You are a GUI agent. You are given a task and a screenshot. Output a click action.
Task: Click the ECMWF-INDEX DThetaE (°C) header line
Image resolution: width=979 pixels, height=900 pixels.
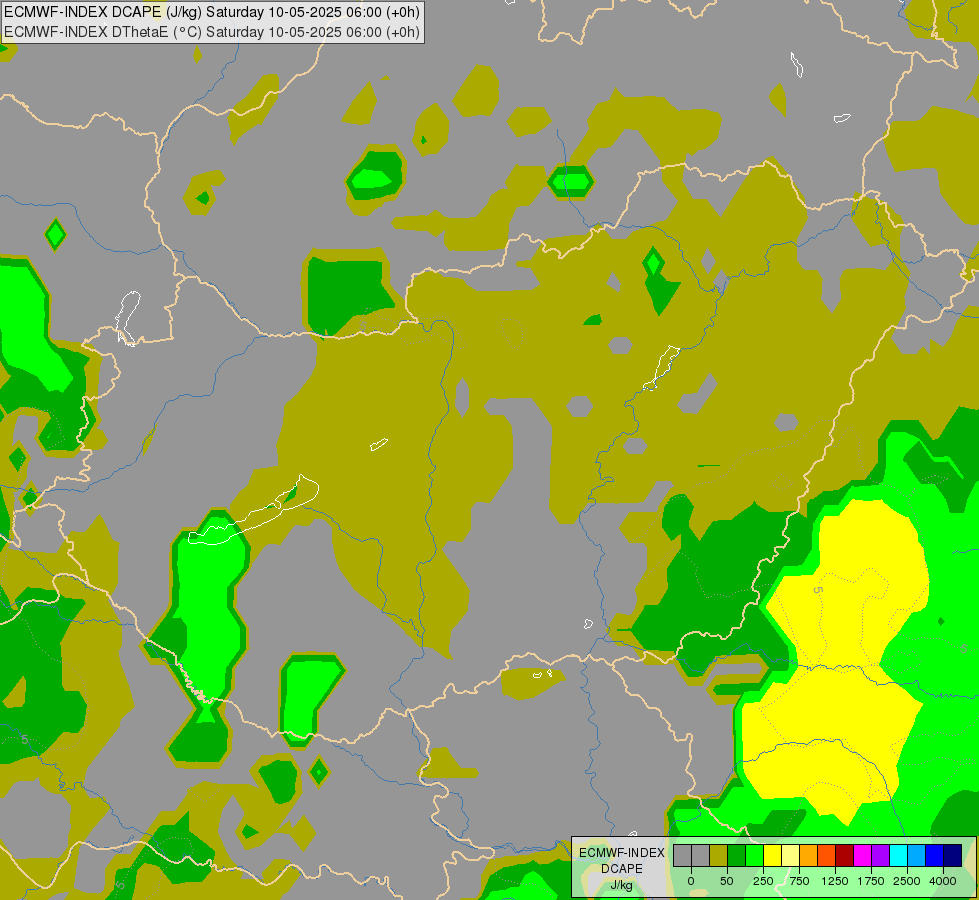click(x=212, y=32)
